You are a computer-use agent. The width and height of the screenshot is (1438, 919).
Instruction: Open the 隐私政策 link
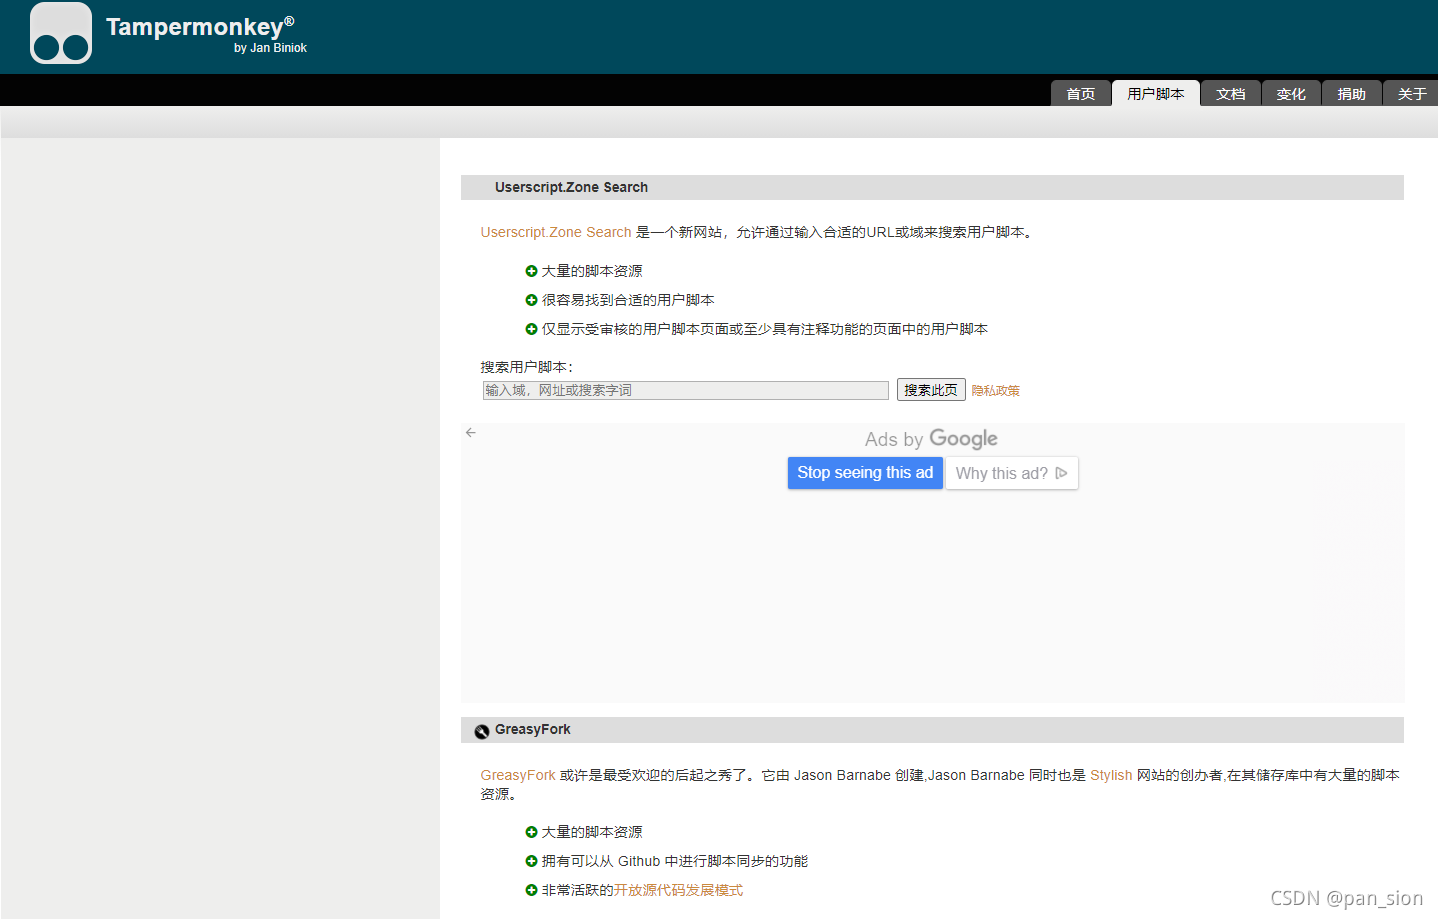pyautogui.click(x=996, y=391)
